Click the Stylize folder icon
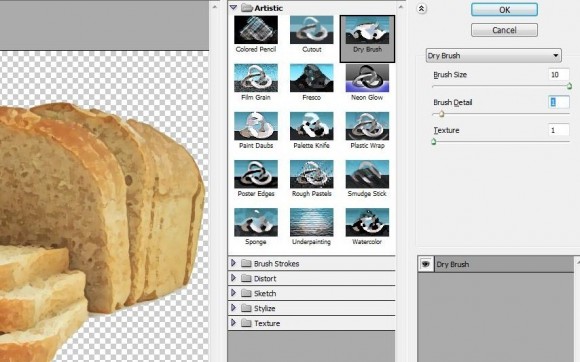Image resolution: width=580 pixels, height=362 pixels. [246, 308]
